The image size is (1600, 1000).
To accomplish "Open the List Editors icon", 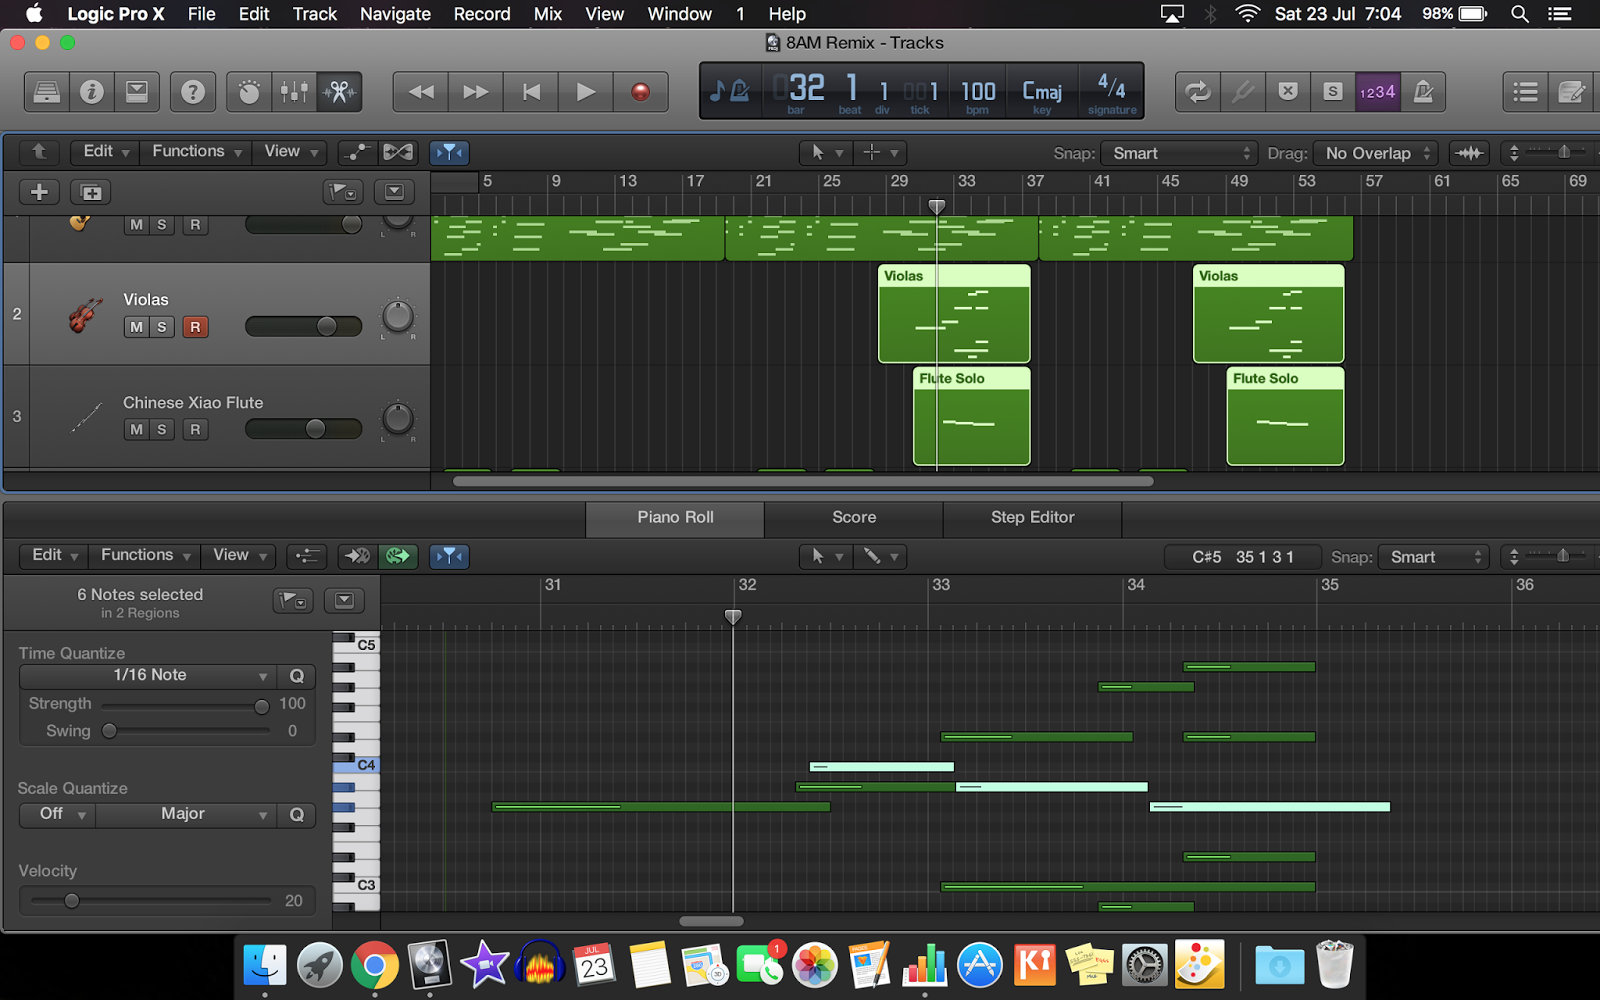I will [x=1526, y=92].
